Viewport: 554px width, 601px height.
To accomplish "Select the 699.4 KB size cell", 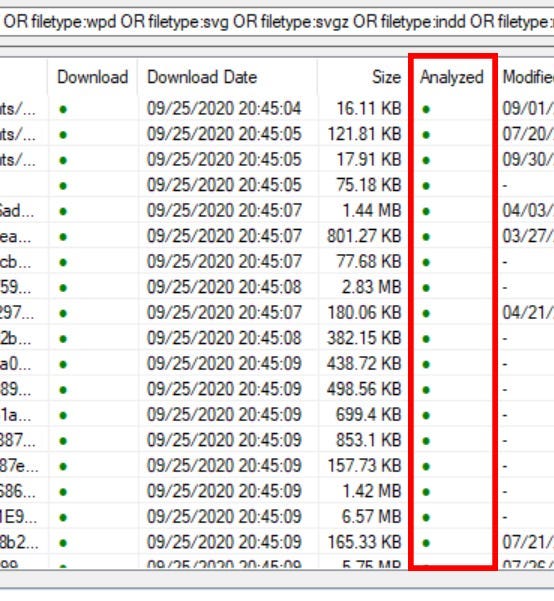I will click(x=368, y=415).
